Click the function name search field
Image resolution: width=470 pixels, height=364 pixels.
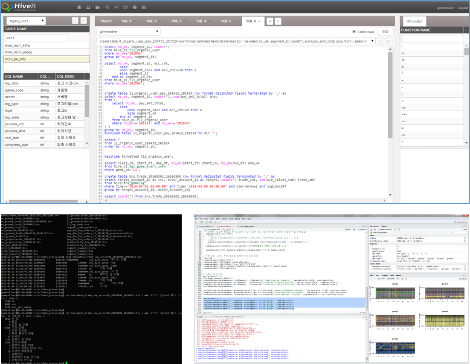pyautogui.click(x=432, y=39)
